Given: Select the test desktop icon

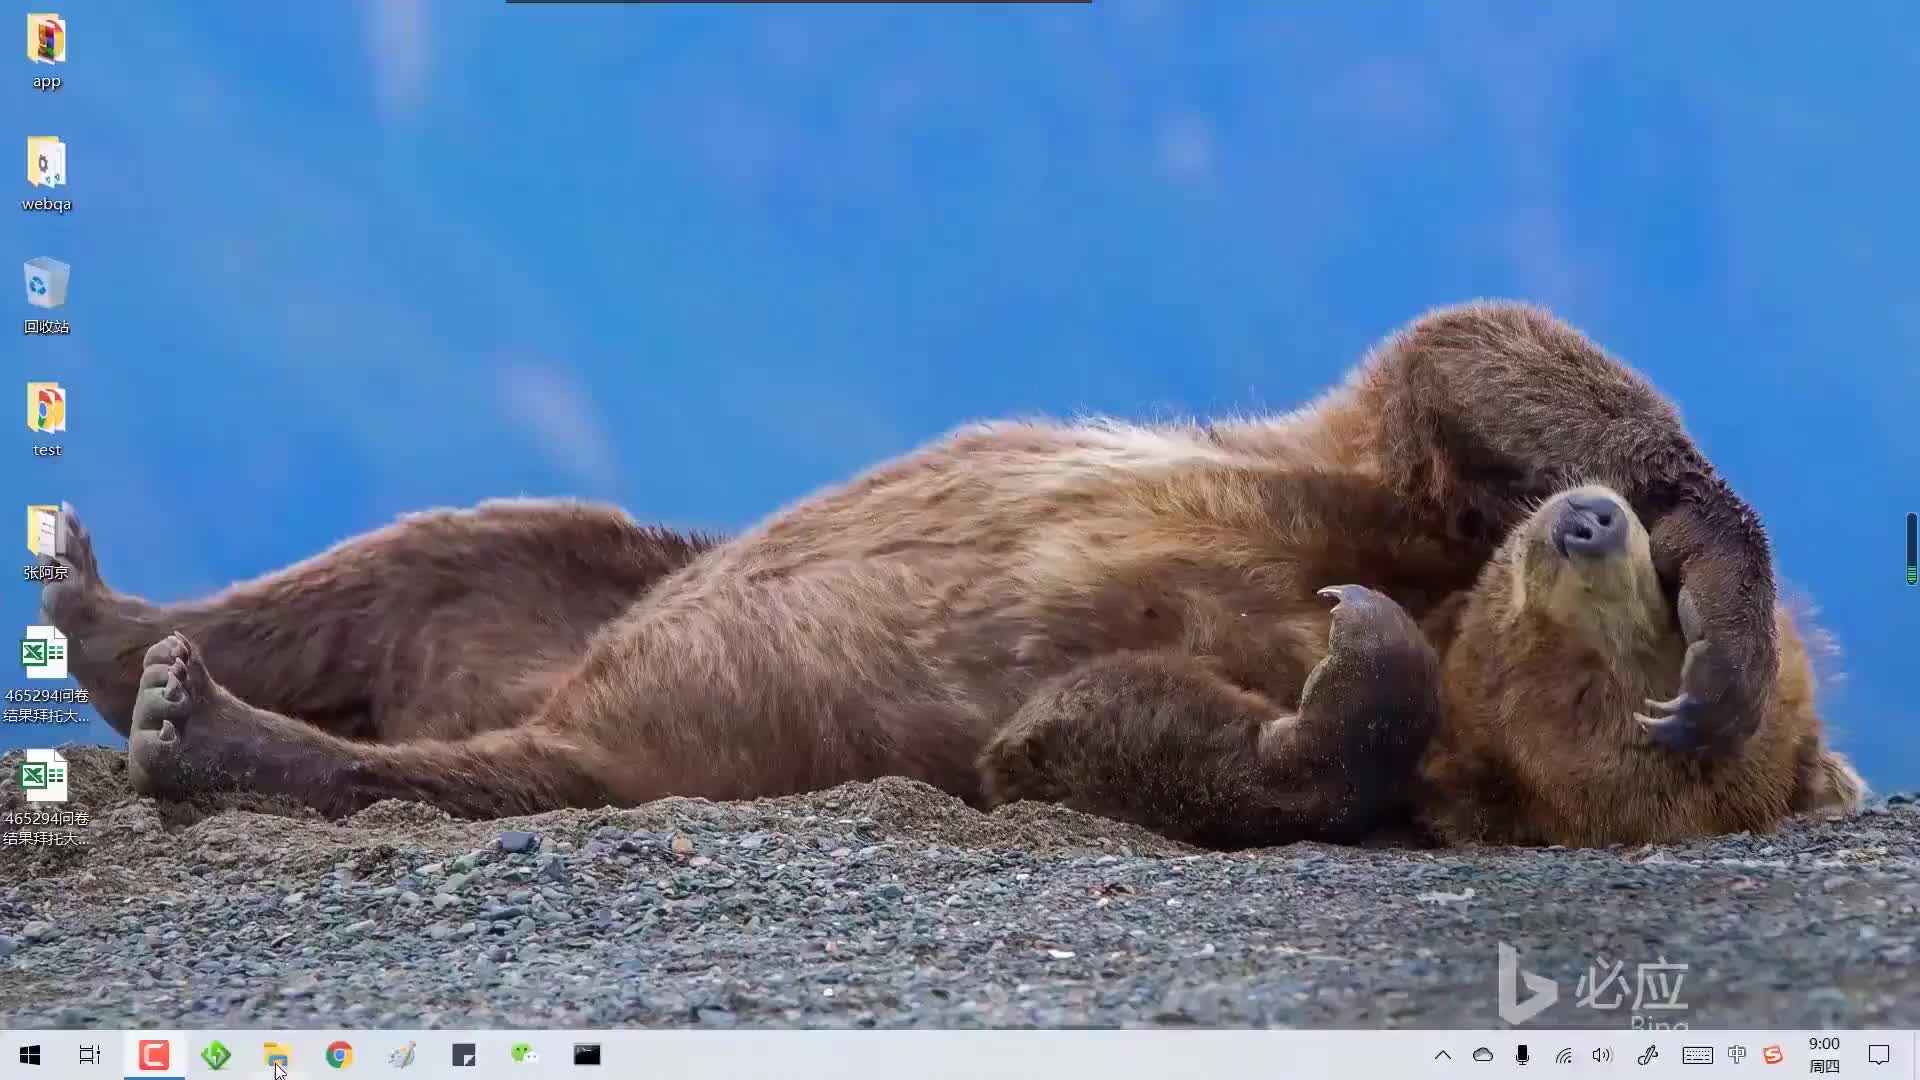Looking at the screenshot, I should coord(46,420).
